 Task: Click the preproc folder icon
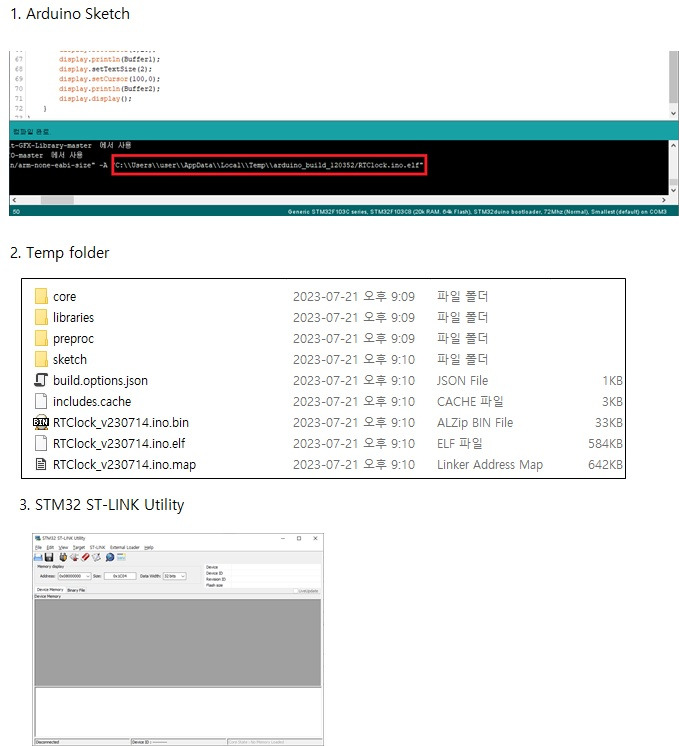(41, 338)
